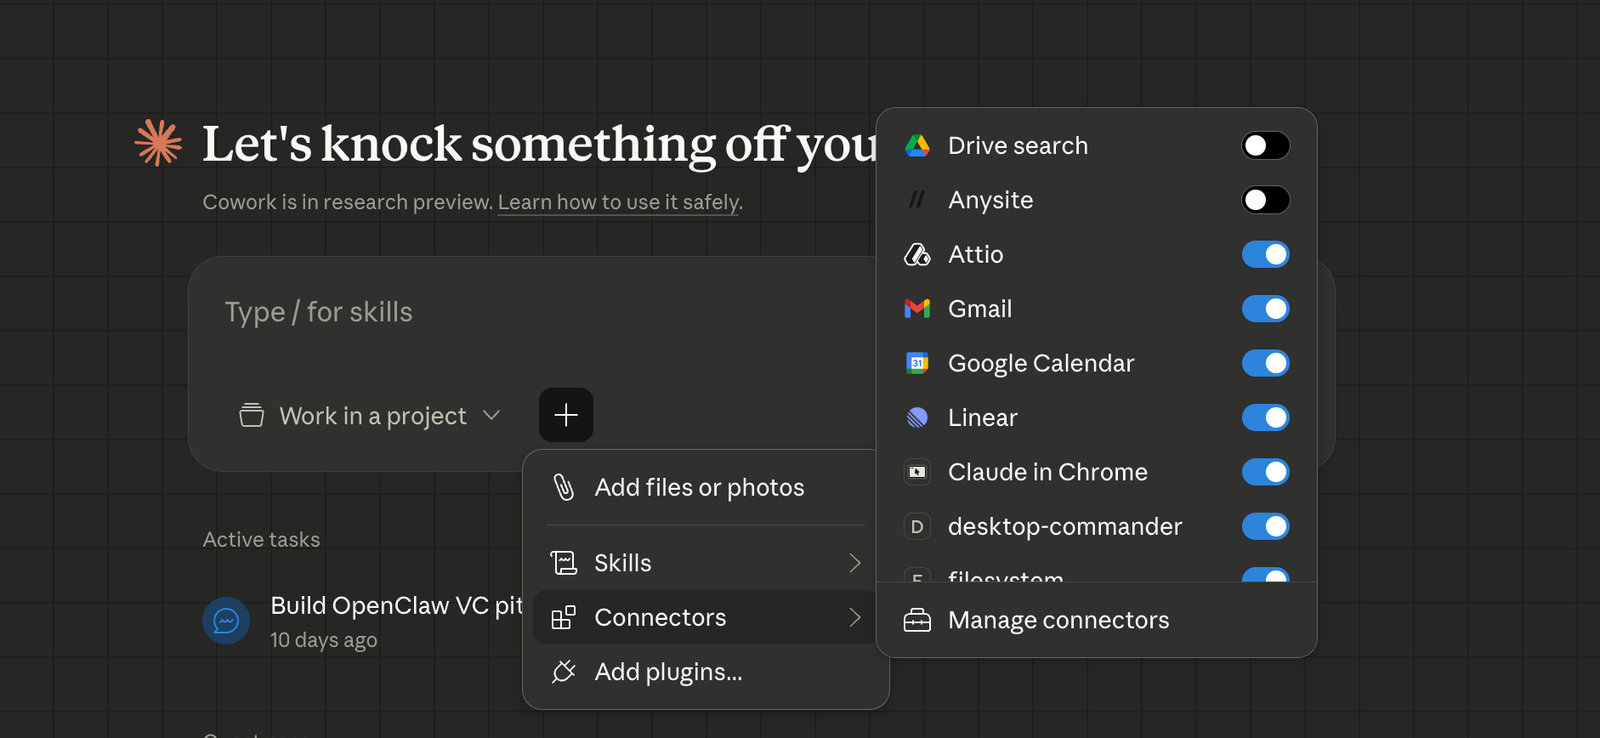The width and height of the screenshot is (1600, 738).
Task: Open the Work in a project dropdown
Action: click(370, 416)
